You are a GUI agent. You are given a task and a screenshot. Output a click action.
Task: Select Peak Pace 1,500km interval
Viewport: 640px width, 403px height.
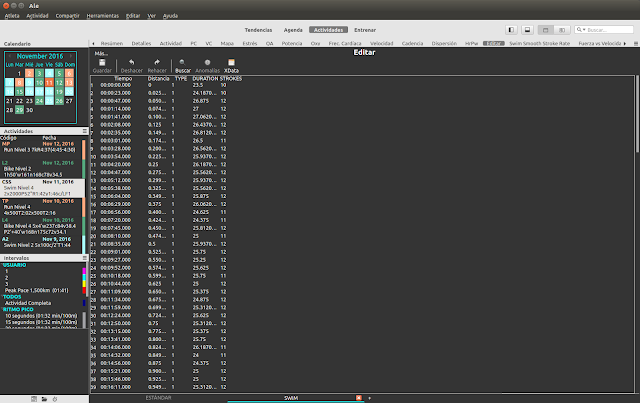37,290
